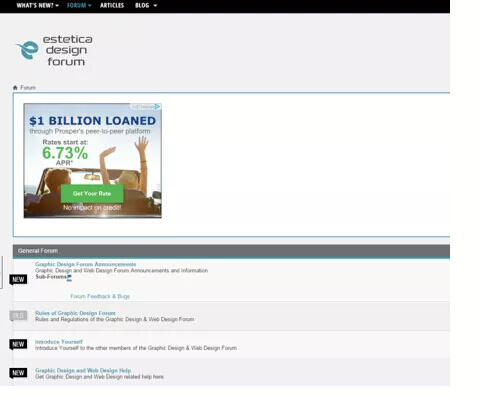Open Graphic Design Forum Announcements link
Screen dimensions: 478x402
pyautogui.click(x=86, y=264)
